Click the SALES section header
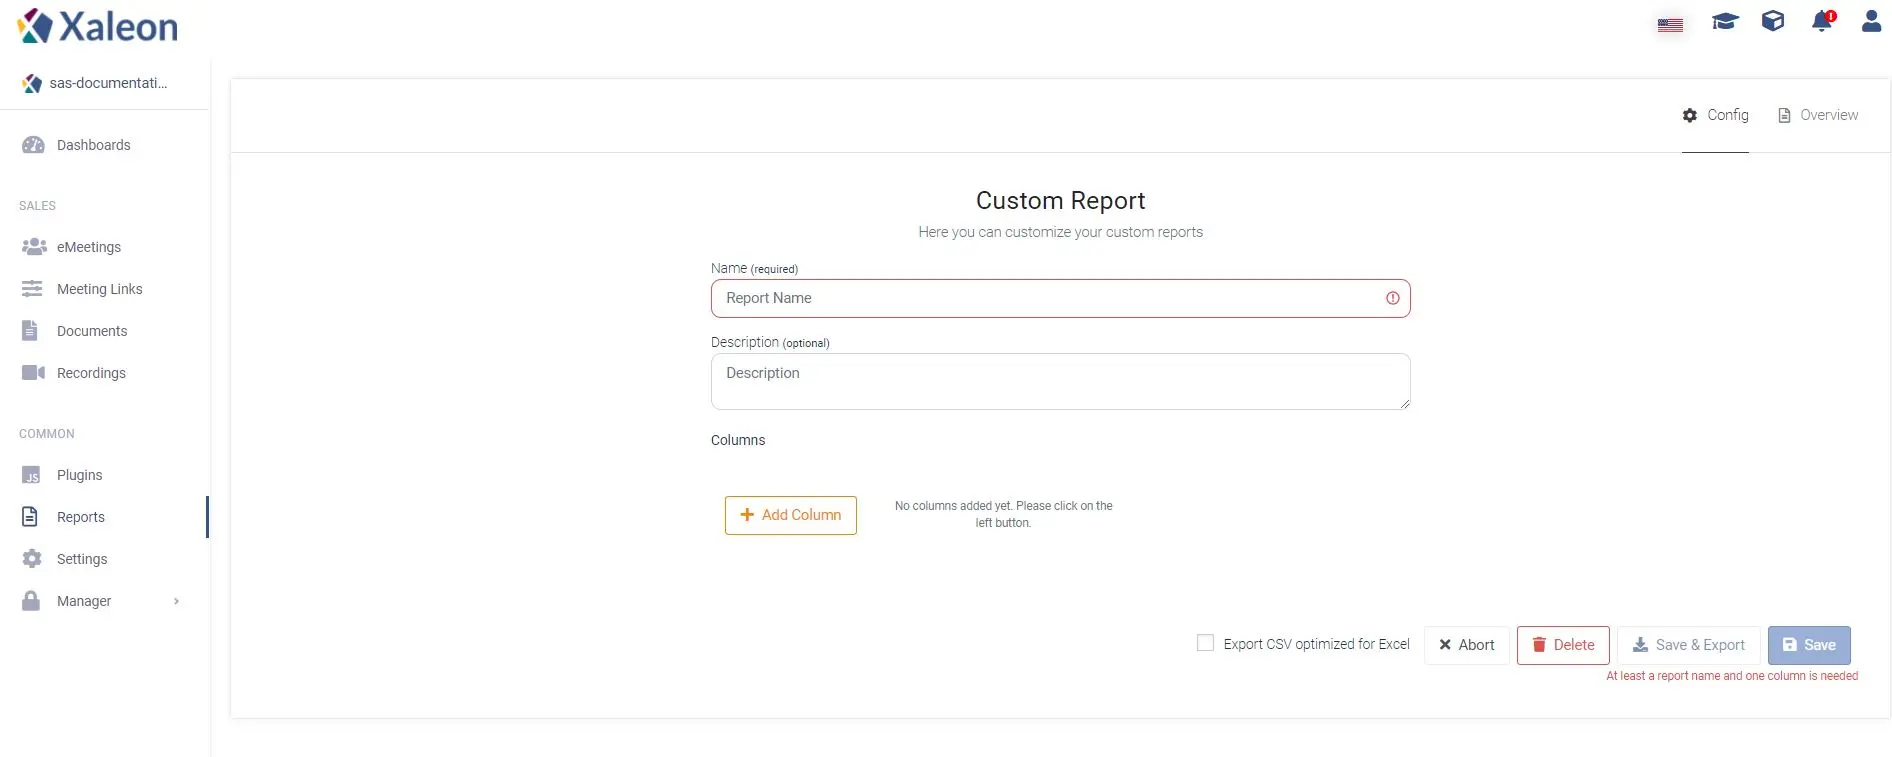1892x757 pixels. pos(37,206)
